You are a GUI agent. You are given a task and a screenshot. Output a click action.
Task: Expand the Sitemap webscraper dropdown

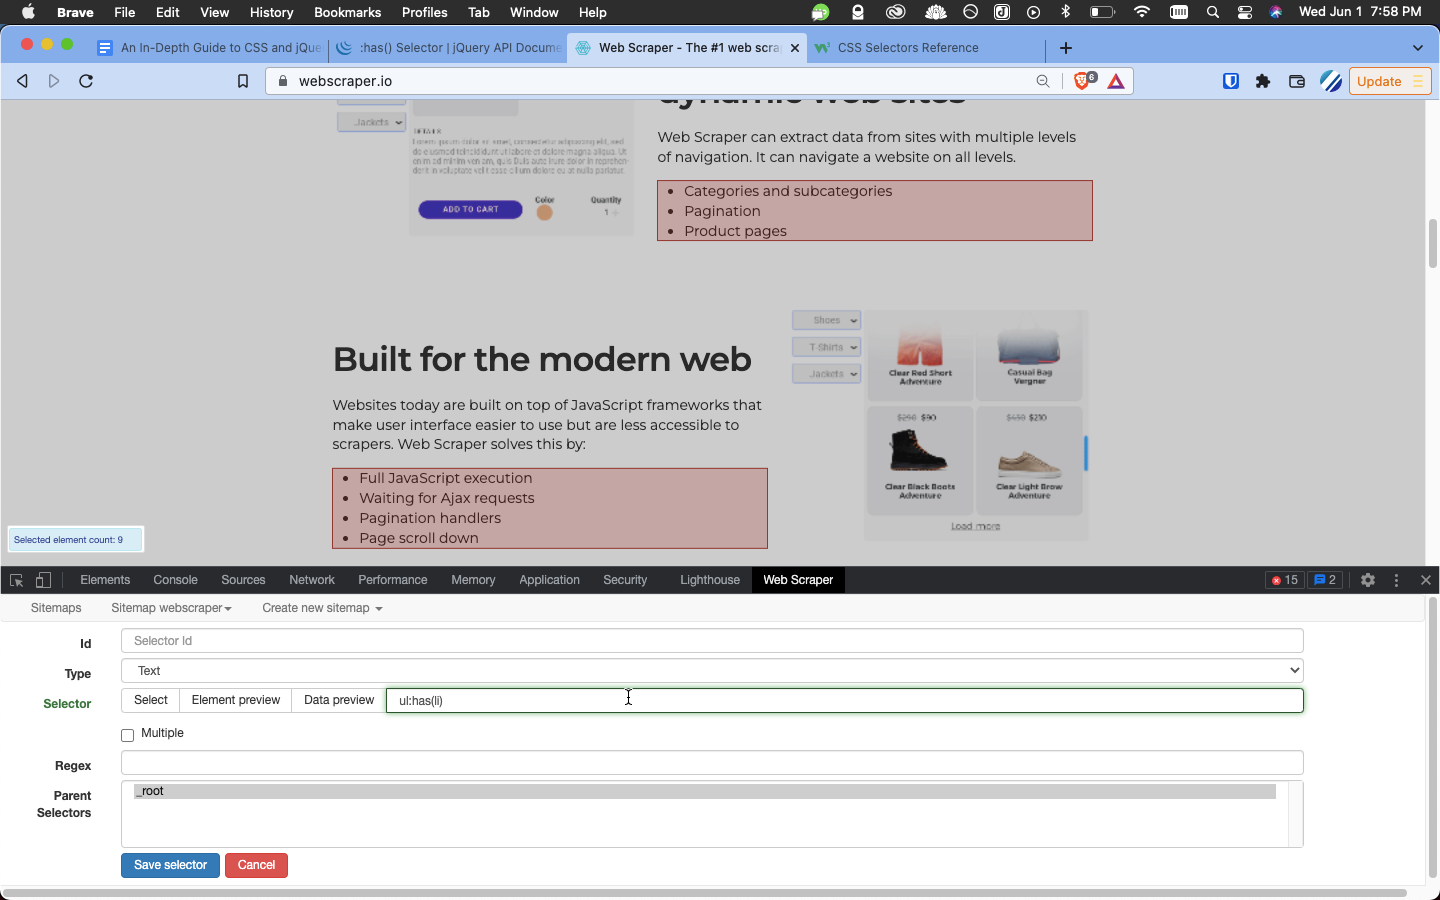tap(171, 608)
